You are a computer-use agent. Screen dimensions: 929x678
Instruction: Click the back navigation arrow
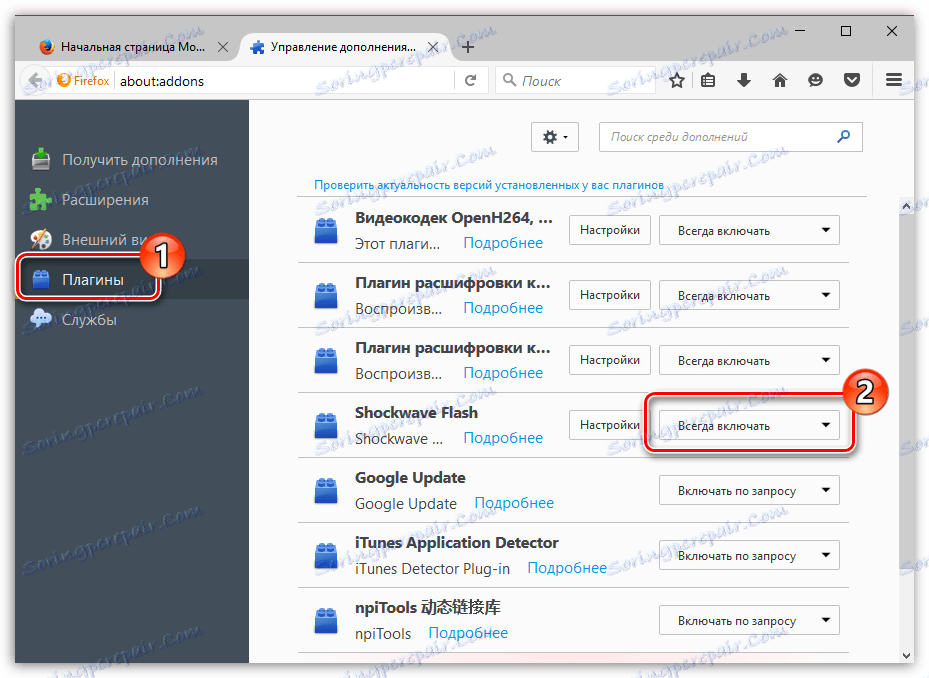click(35, 81)
